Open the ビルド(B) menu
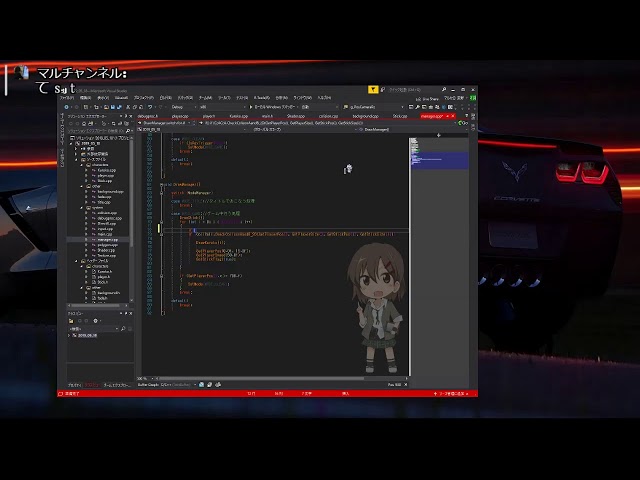Image resolution: width=640 pixels, height=480 pixels. [x=166, y=98]
